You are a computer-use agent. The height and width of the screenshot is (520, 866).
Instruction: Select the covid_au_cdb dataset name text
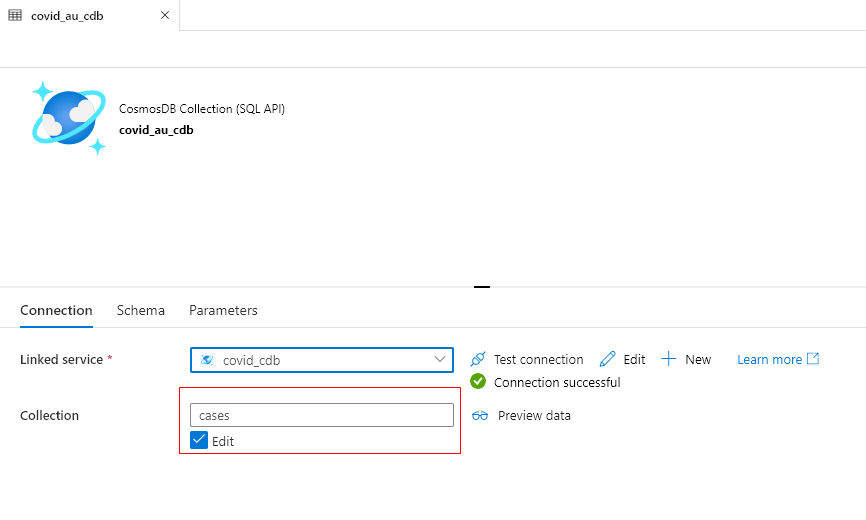click(156, 130)
